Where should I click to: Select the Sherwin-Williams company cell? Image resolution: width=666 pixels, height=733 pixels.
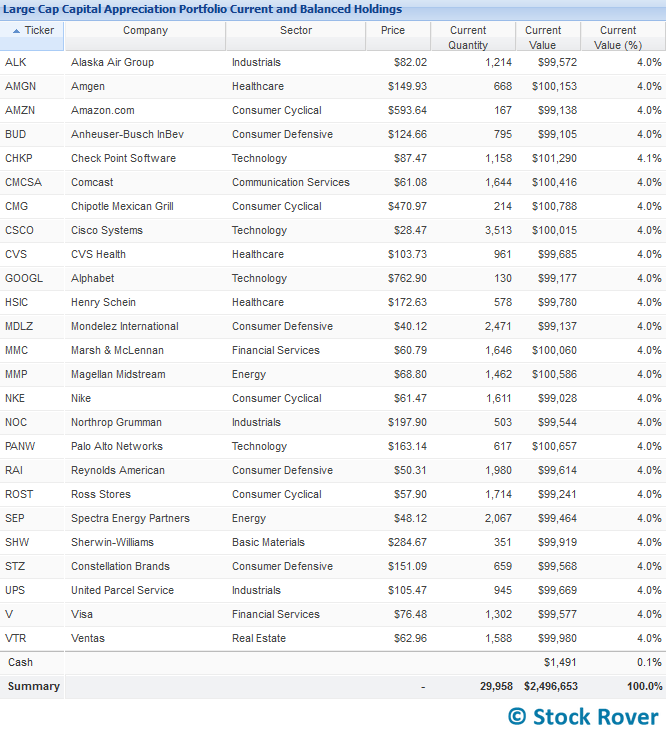point(112,542)
